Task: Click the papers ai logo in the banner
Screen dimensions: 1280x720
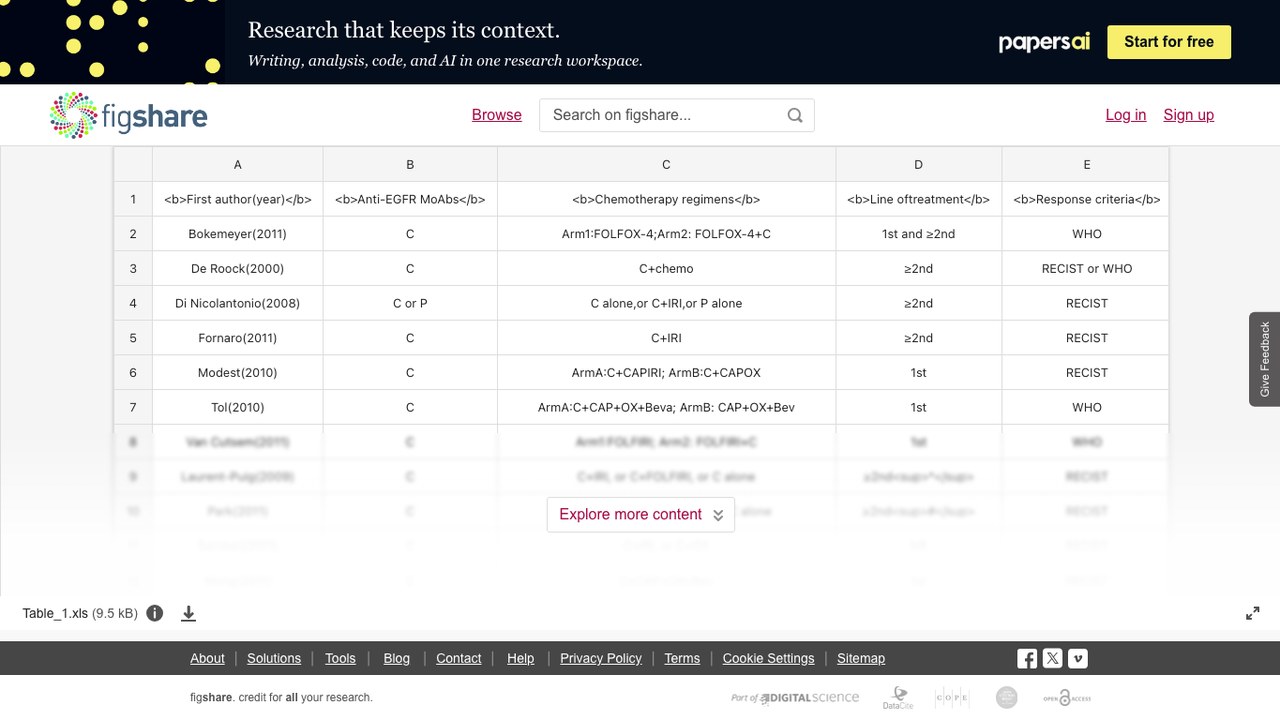Action: tap(1044, 42)
